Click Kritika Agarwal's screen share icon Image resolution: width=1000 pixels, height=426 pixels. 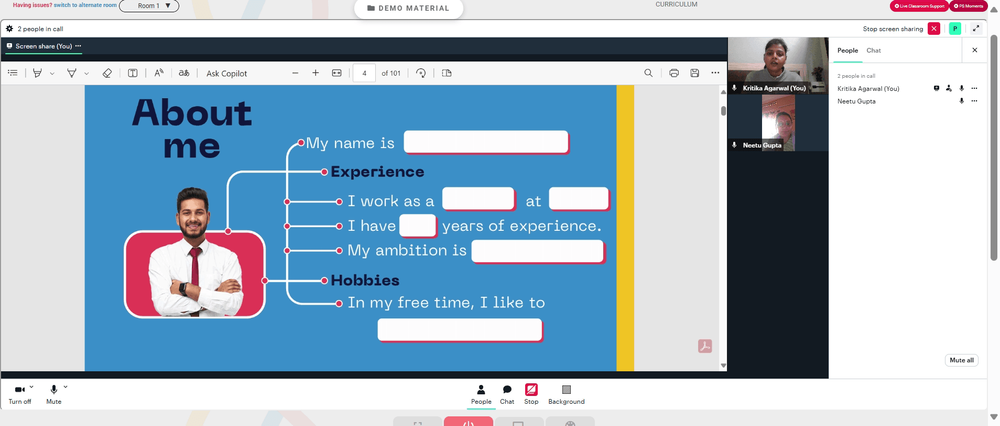[937, 89]
